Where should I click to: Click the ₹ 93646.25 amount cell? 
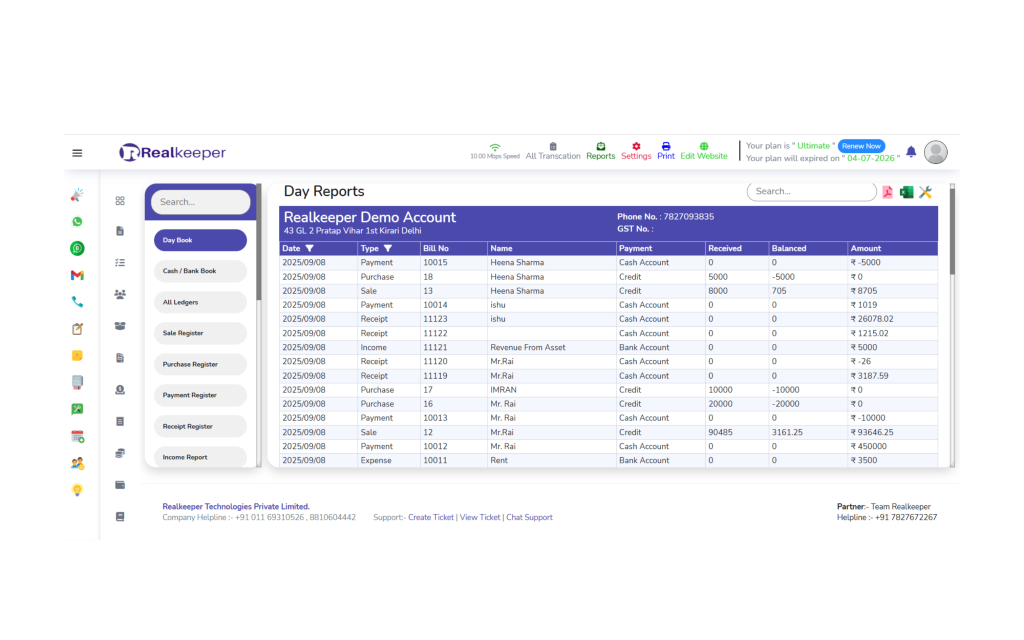[x=892, y=432]
